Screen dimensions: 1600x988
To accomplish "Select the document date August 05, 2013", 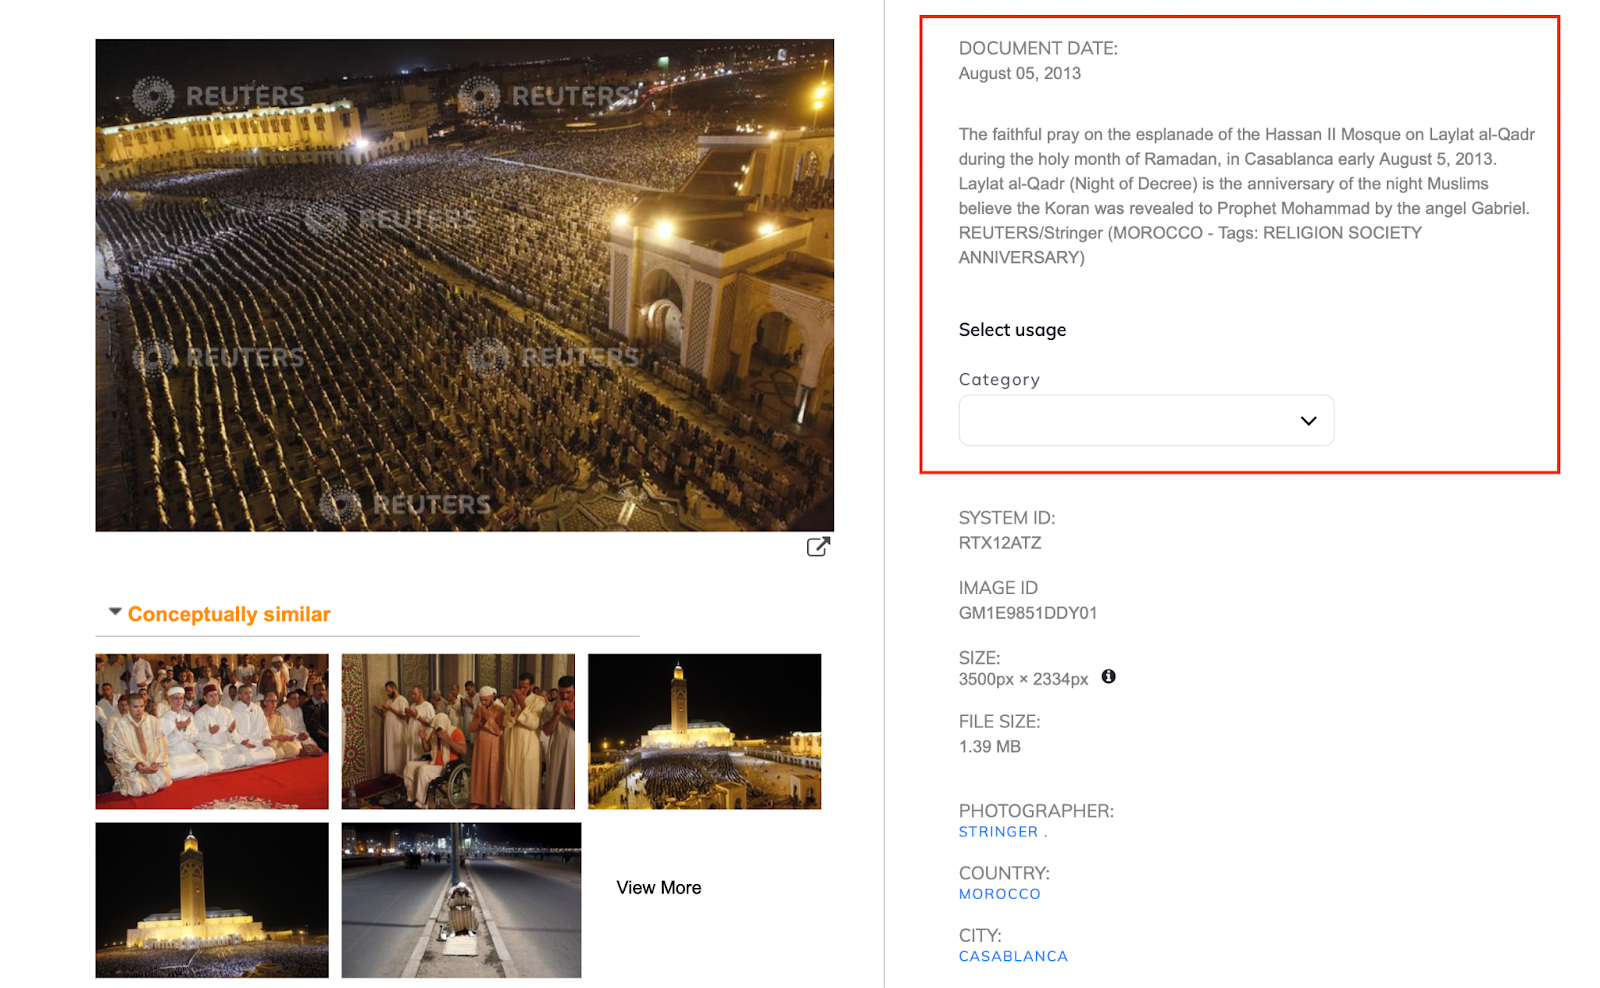I will click(1019, 73).
